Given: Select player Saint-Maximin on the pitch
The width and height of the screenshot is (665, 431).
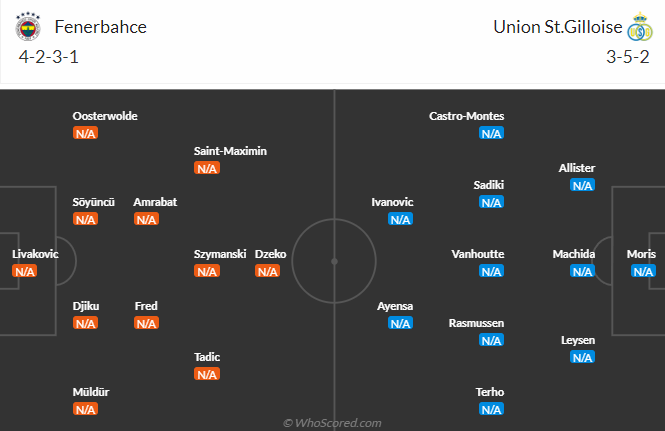Looking at the screenshot, I should (x=231, y=151).
